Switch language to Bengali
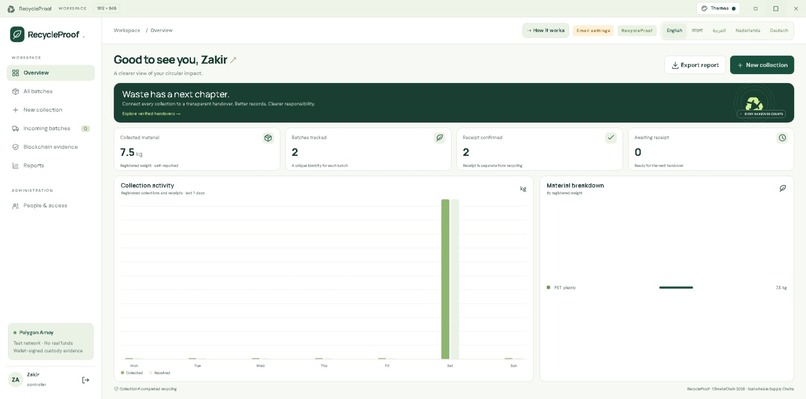 click(697, 30)
